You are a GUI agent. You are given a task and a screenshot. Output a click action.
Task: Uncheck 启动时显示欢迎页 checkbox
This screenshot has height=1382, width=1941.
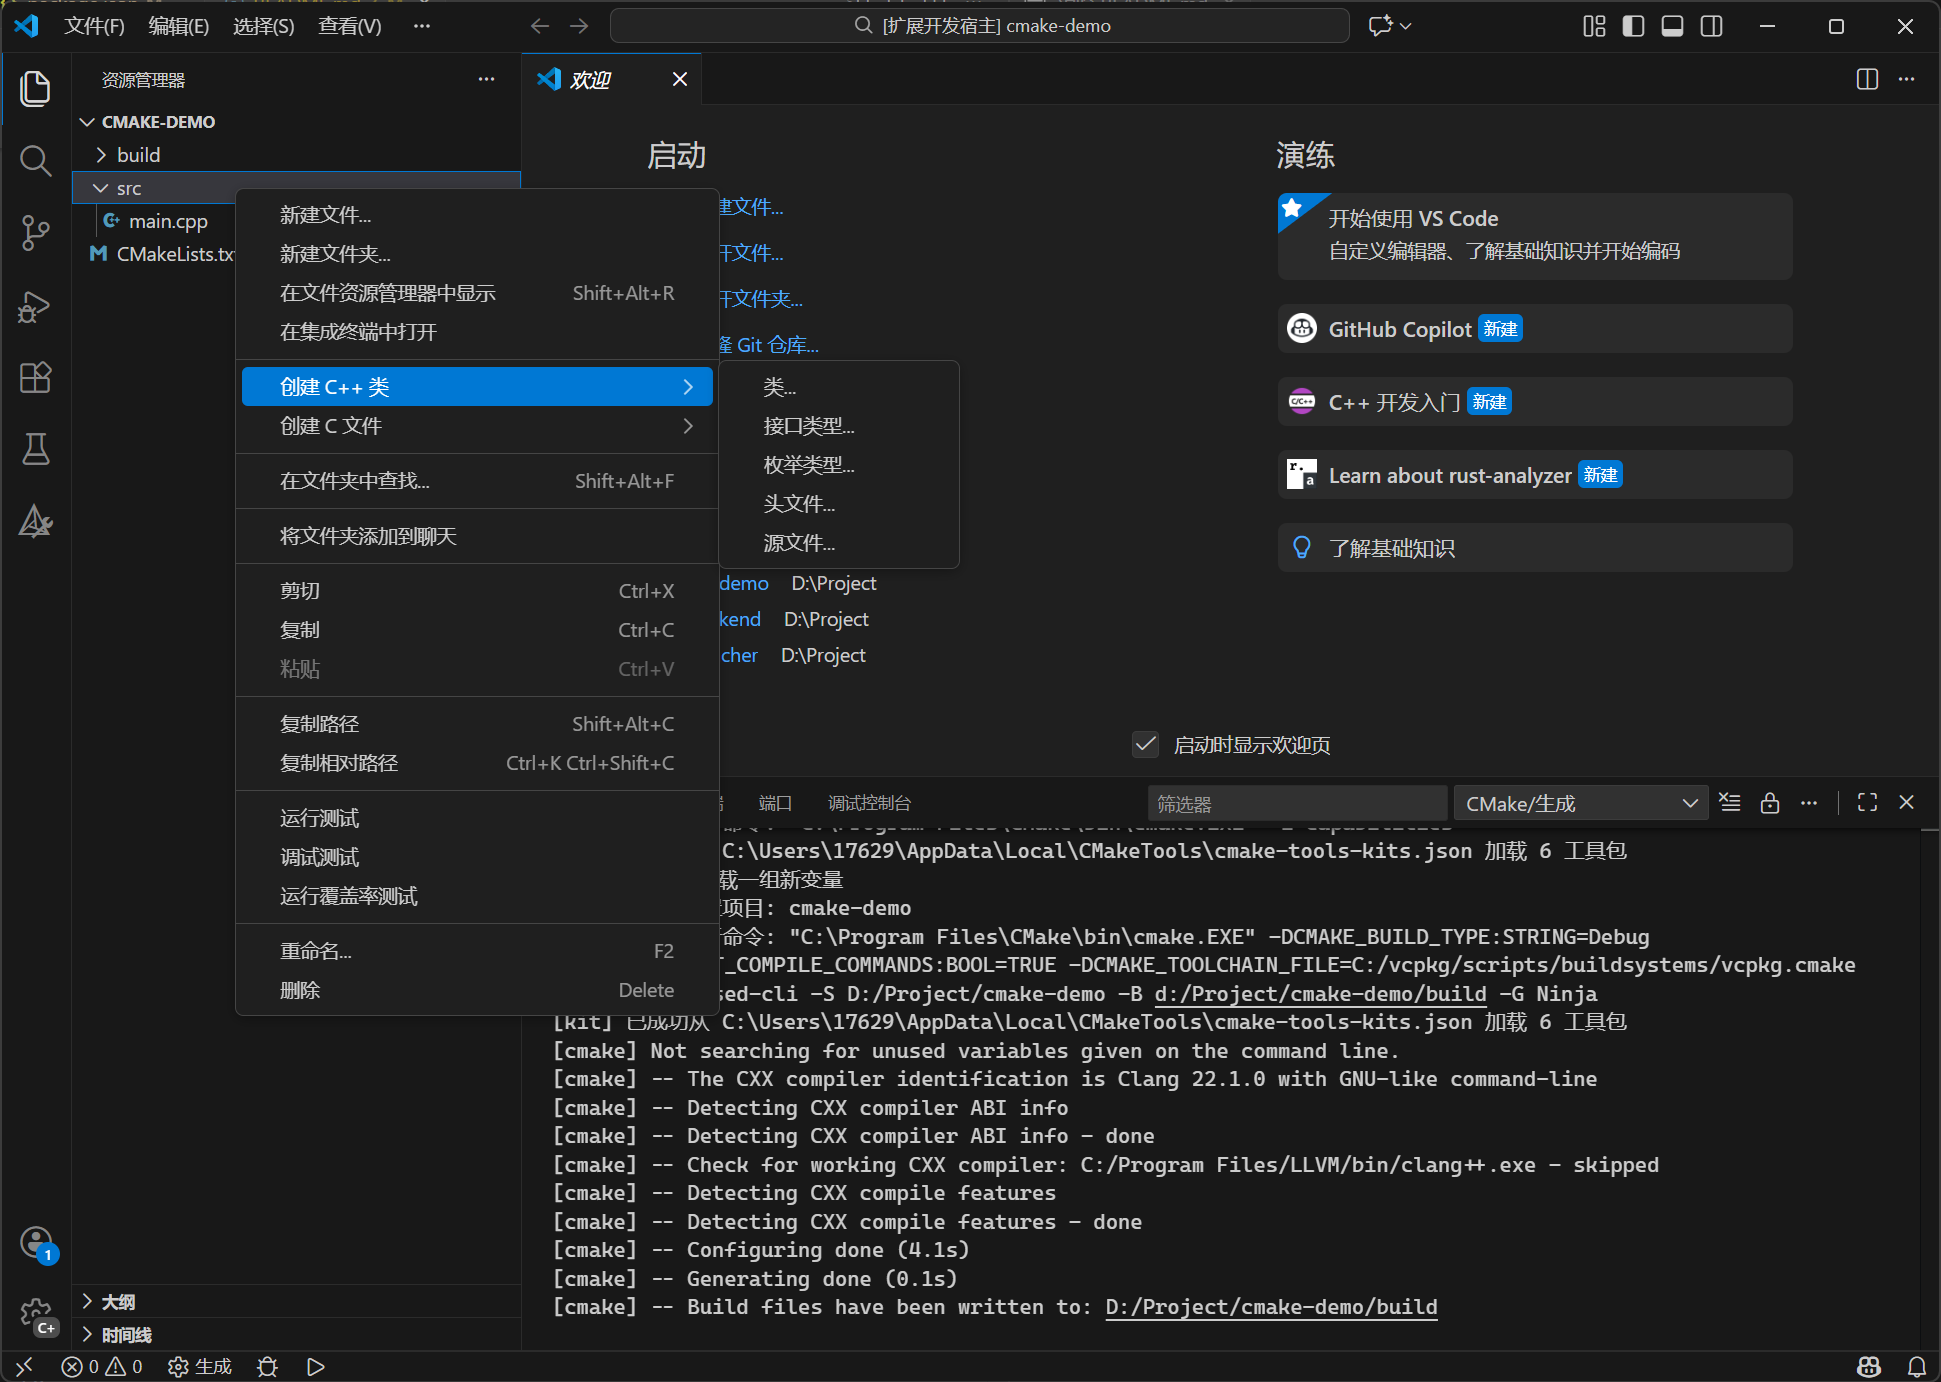pyautogui.click(x=1145, y=744)
